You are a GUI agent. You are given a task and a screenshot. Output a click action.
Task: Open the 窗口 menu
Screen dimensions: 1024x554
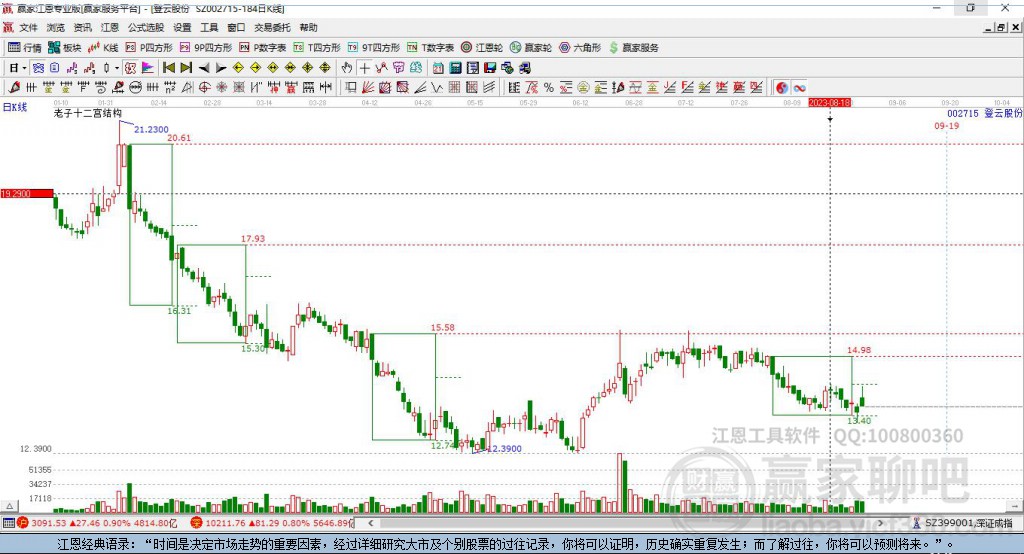tap(236, 27)
